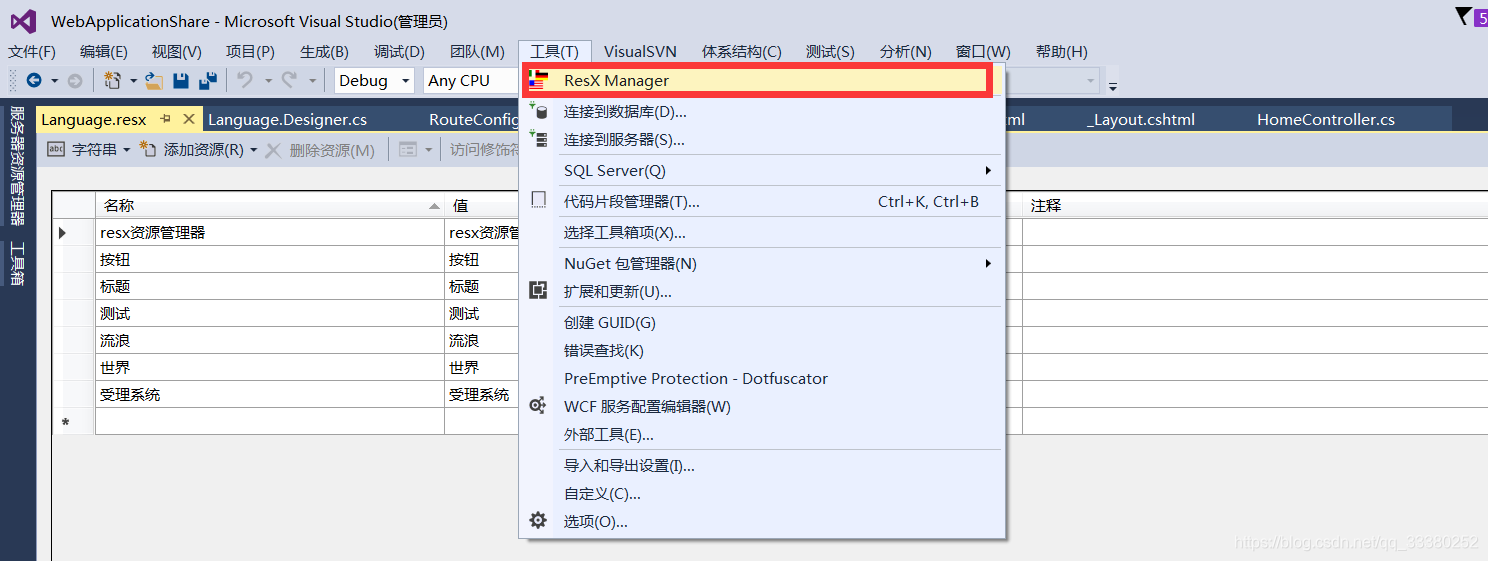The height and width of the screenshot is (561, 1488).
Task: Open the VisualSVN menu
Action: point(640,52)
